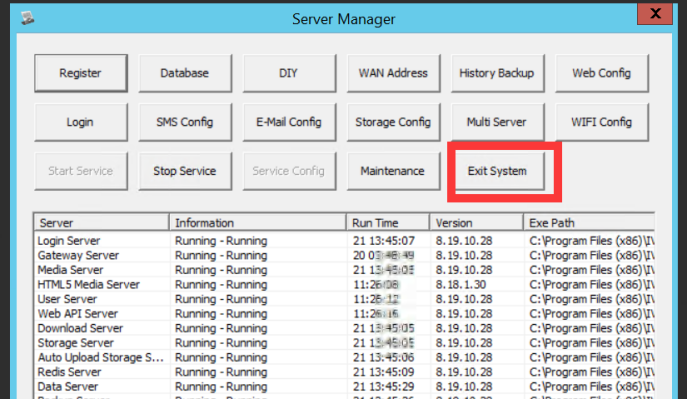
Task: Click the Register button
Action: pyautogui.click(x=81, y=73)
